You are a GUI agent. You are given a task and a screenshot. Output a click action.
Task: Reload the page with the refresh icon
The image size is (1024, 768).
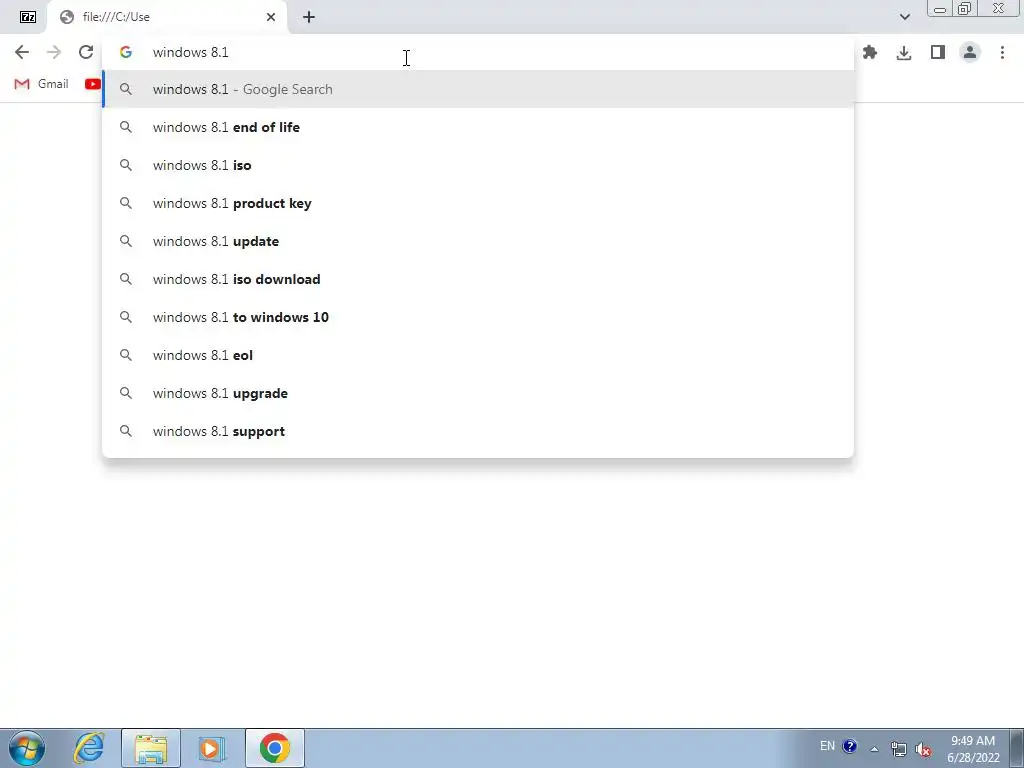pos(86,52)
